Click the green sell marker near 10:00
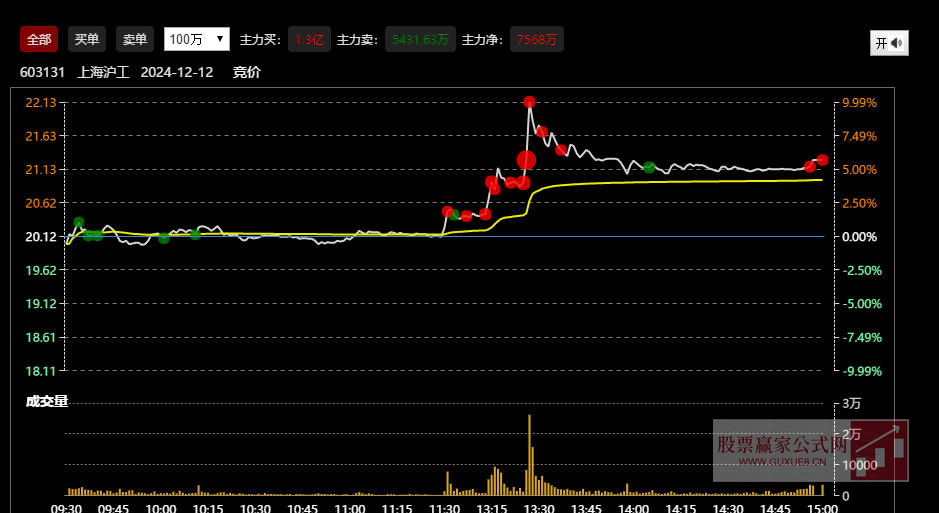 [164, 238]
